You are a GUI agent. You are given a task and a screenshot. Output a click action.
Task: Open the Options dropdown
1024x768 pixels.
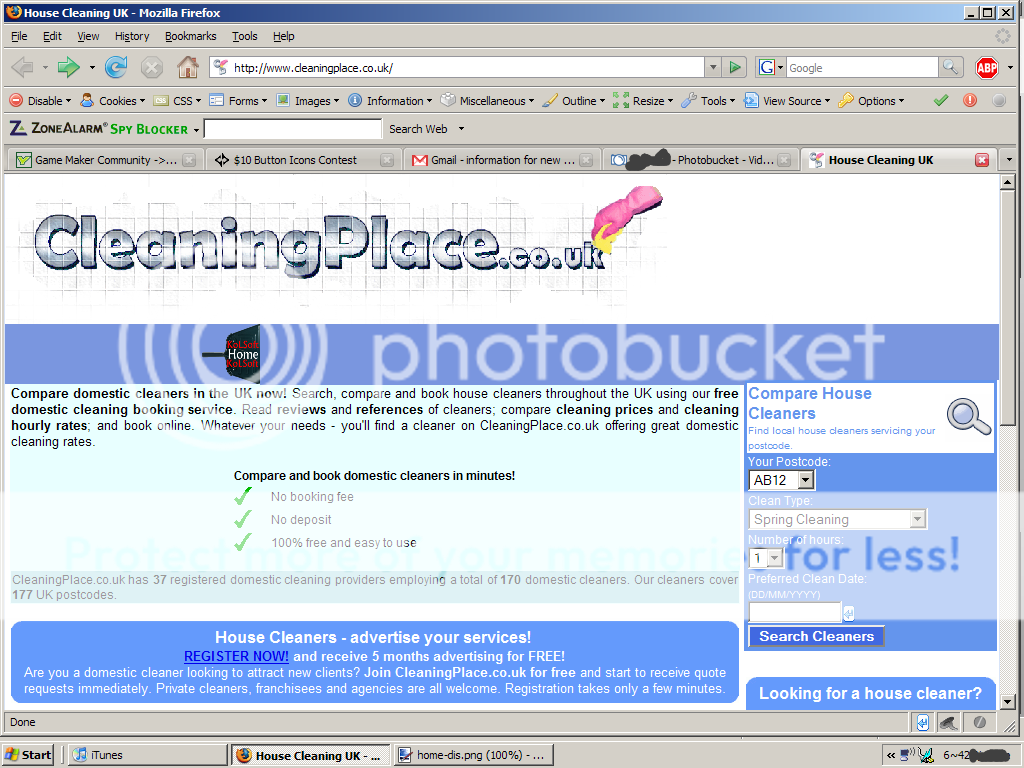click(x=871, y=101)
